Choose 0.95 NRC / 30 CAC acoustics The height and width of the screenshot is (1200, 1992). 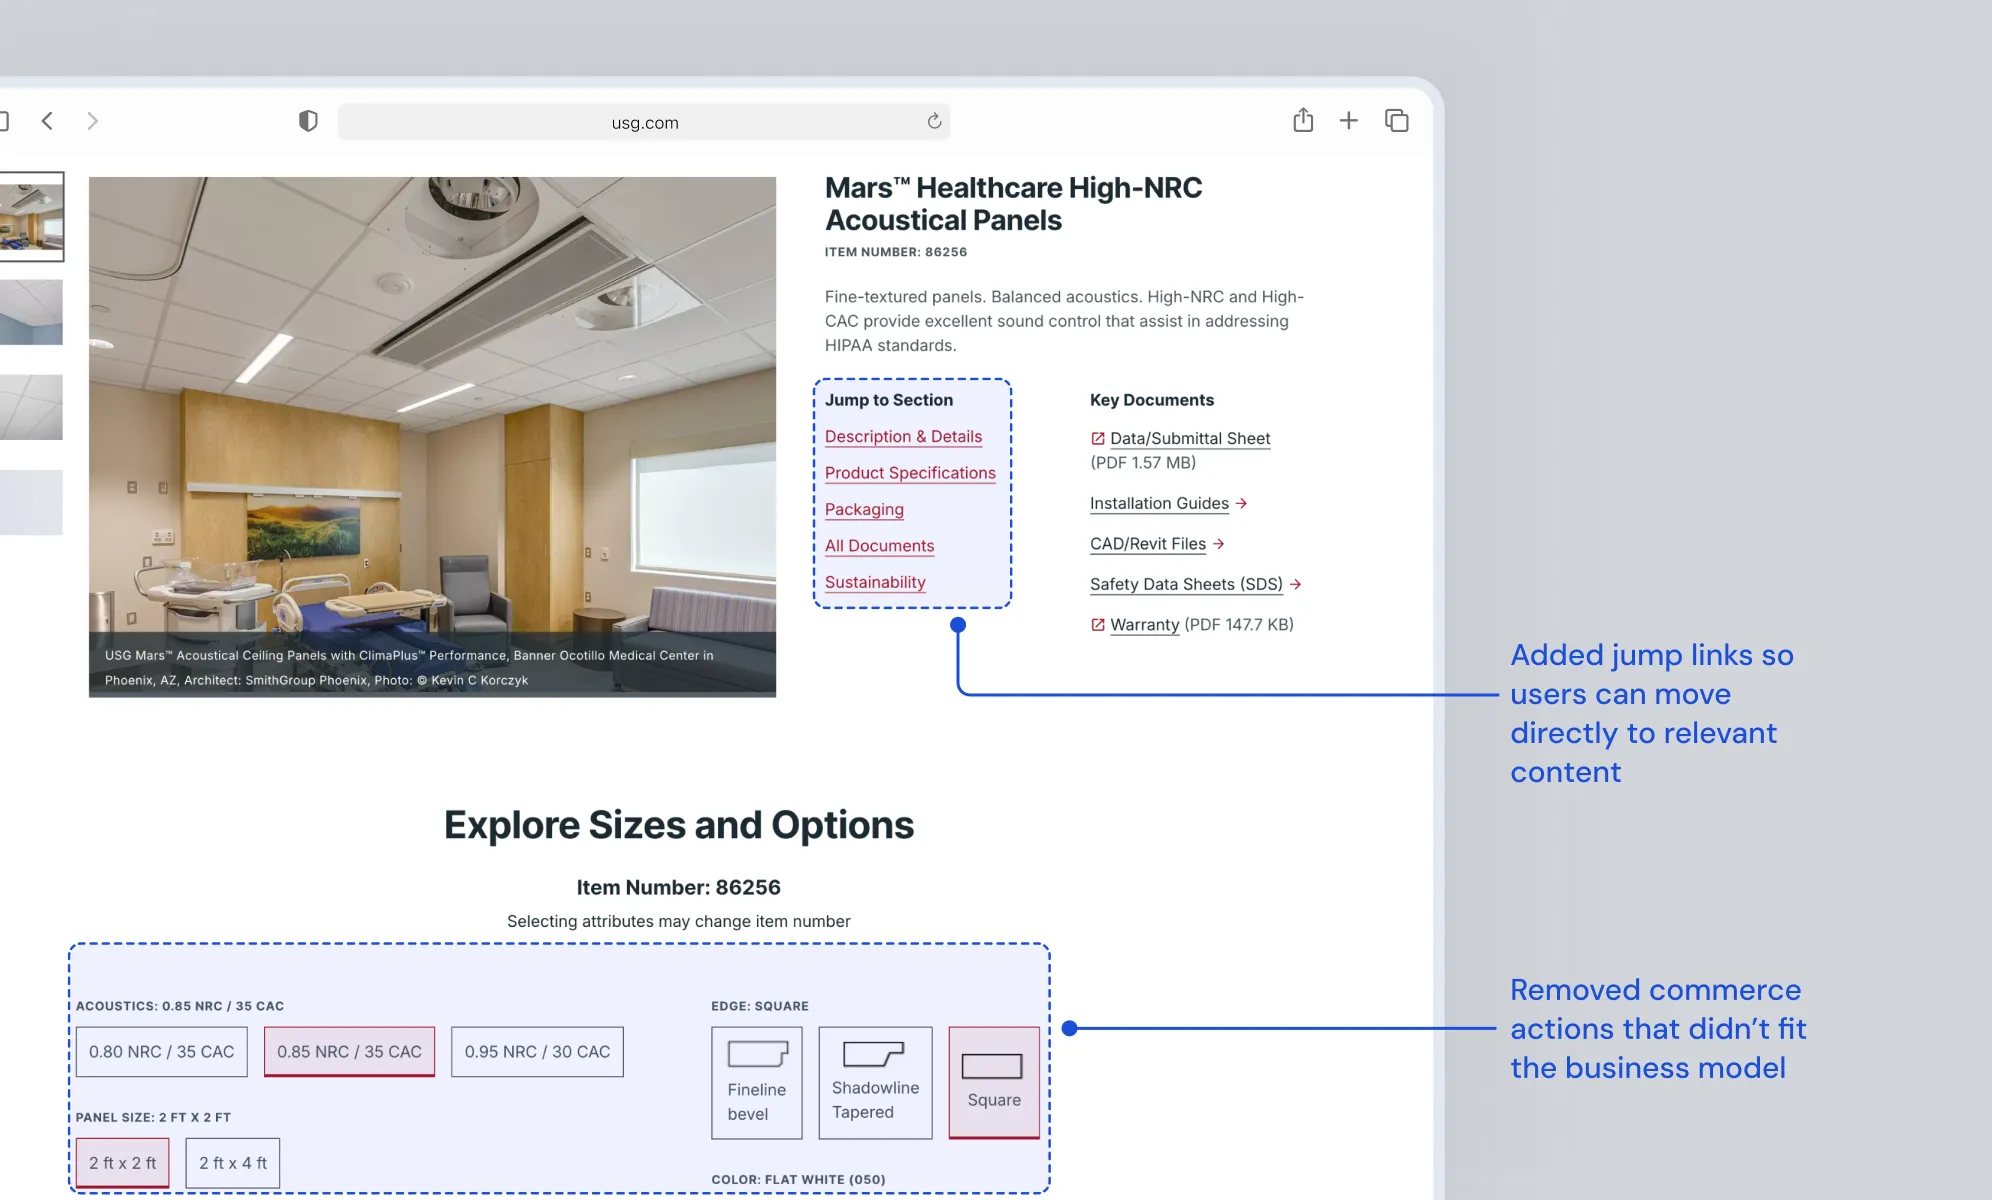tap(537, 1052)
